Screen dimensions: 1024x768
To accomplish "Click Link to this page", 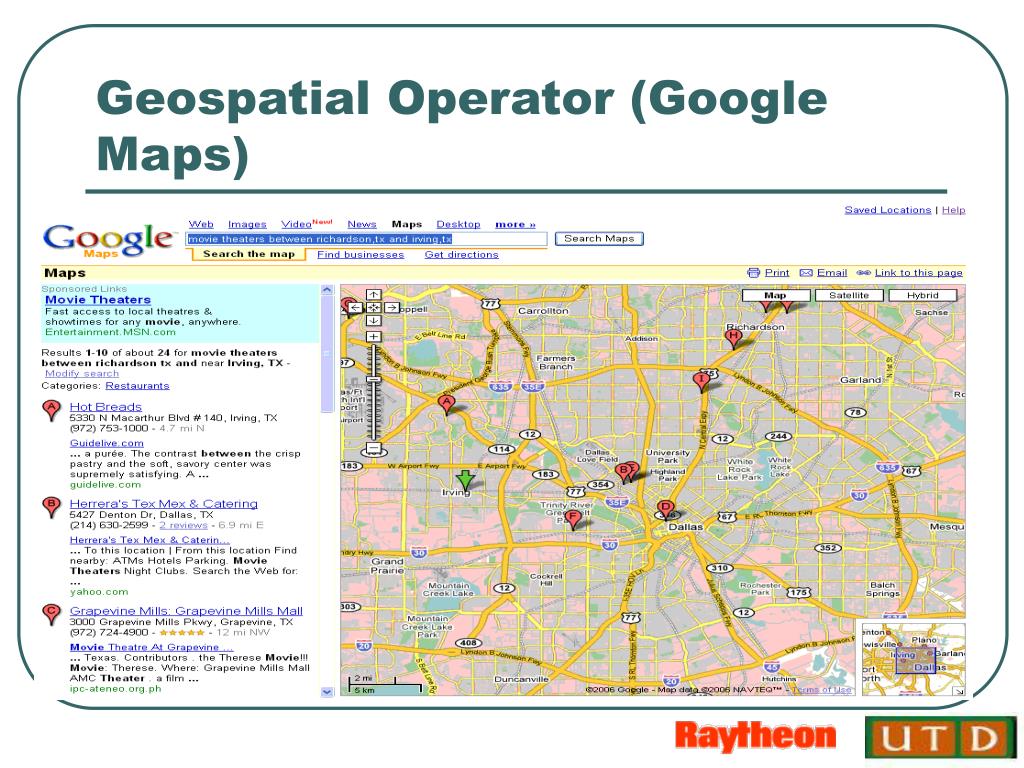I will [919, 272].
